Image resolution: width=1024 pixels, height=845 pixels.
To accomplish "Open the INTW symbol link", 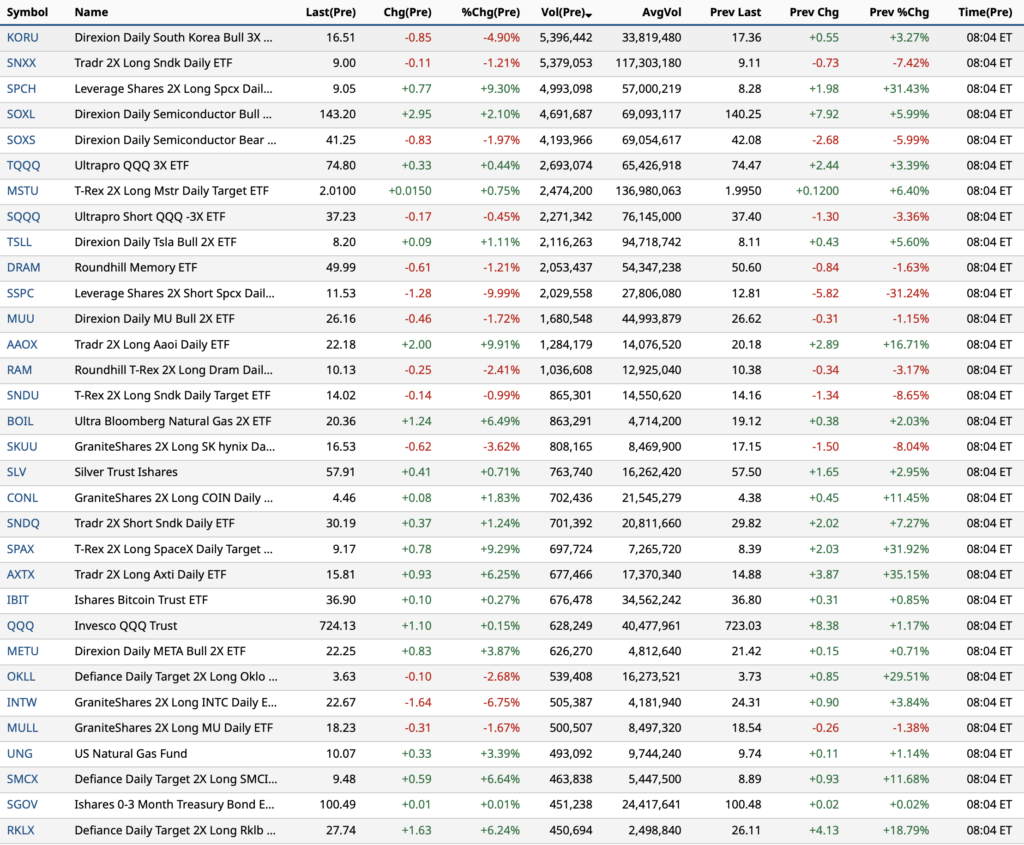I will click(x=22, y=703).
